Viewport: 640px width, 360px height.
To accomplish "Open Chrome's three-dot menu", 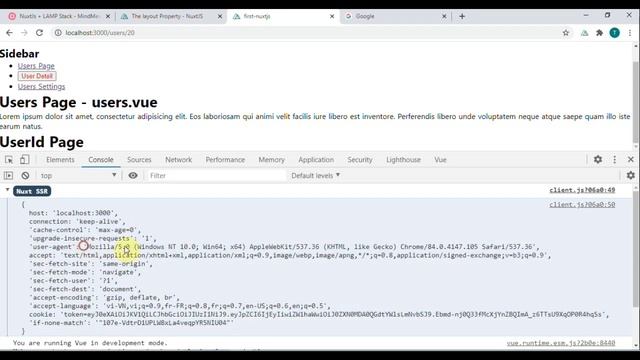I will [630, 33].
